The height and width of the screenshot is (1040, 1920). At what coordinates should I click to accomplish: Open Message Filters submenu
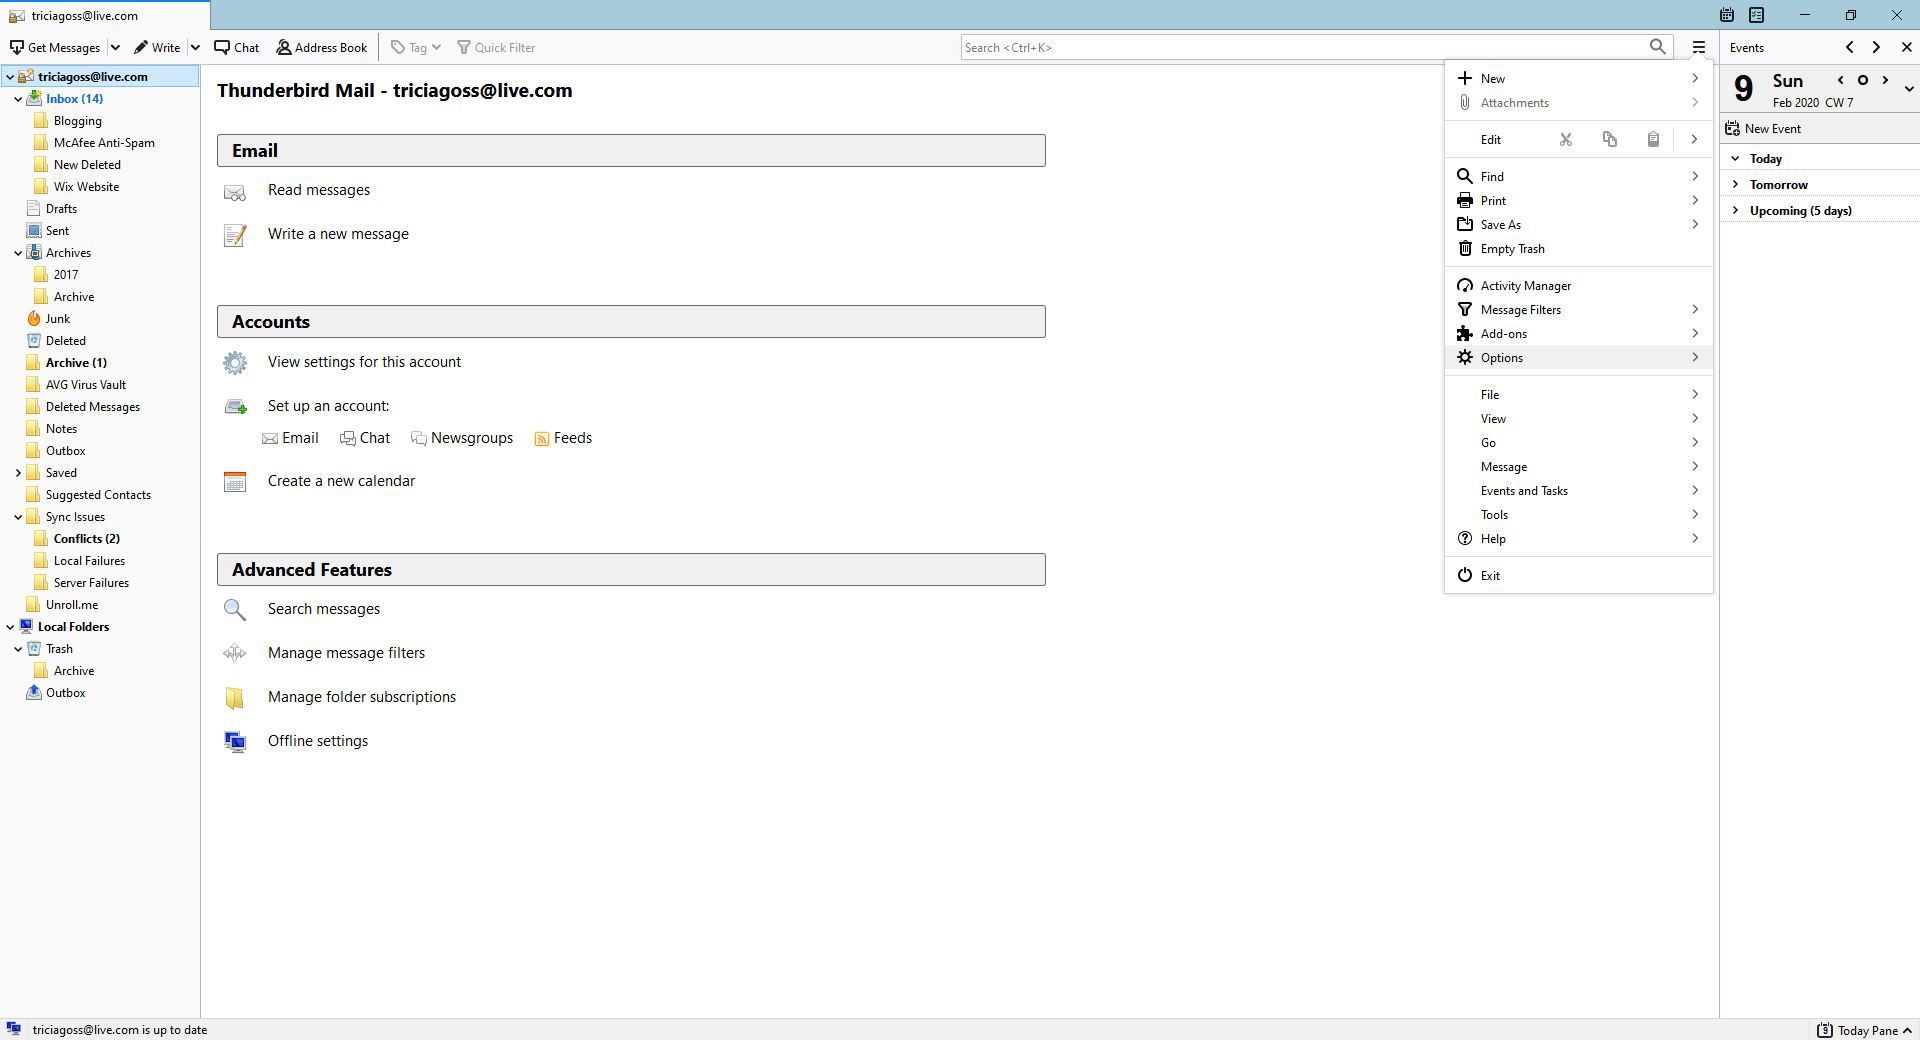[1579, 309]
